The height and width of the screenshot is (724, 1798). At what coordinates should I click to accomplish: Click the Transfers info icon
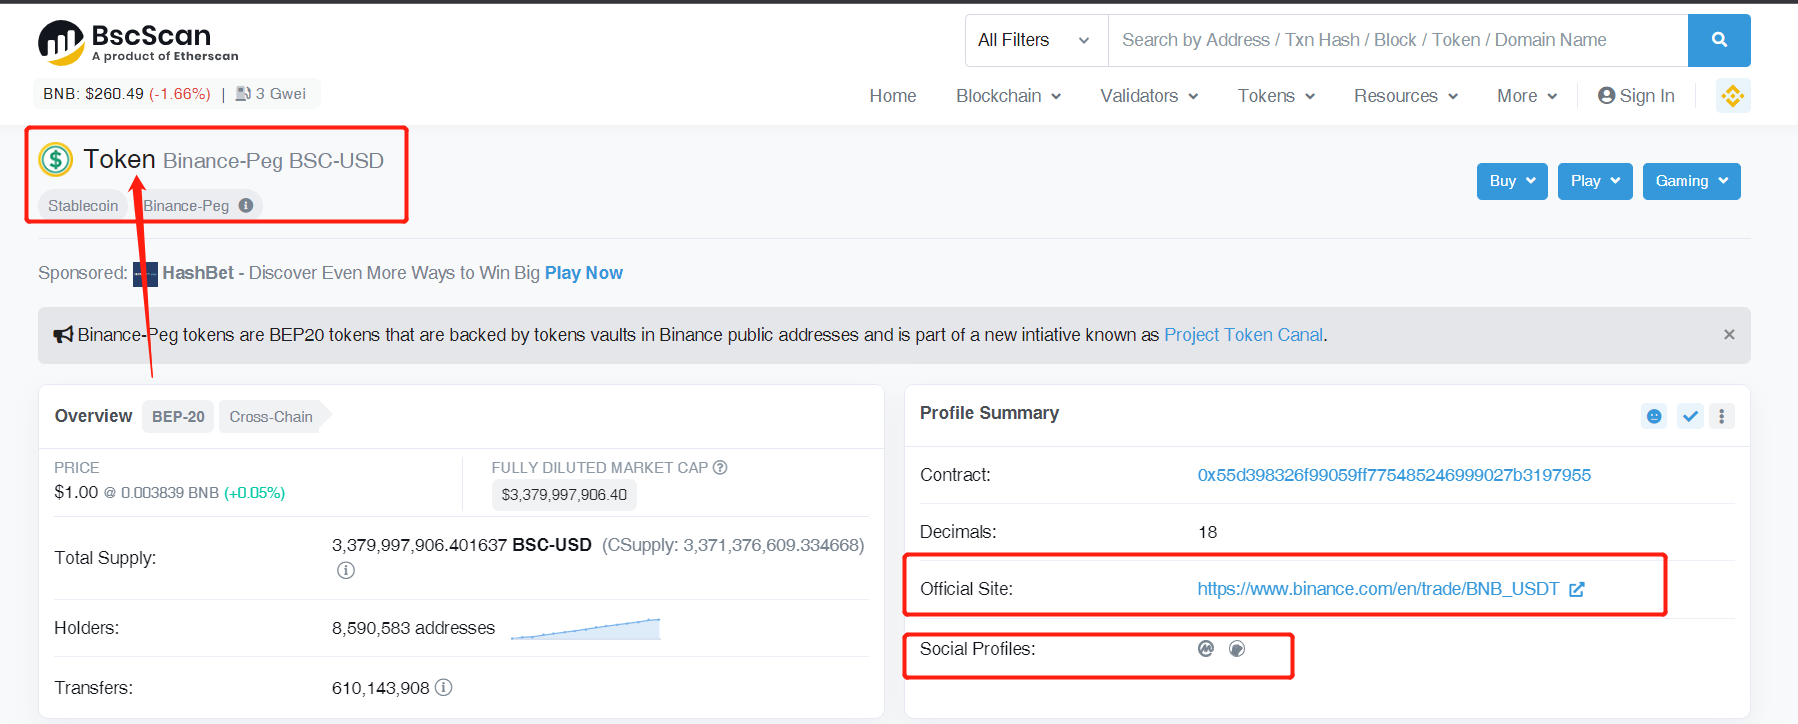pos(444,687)
